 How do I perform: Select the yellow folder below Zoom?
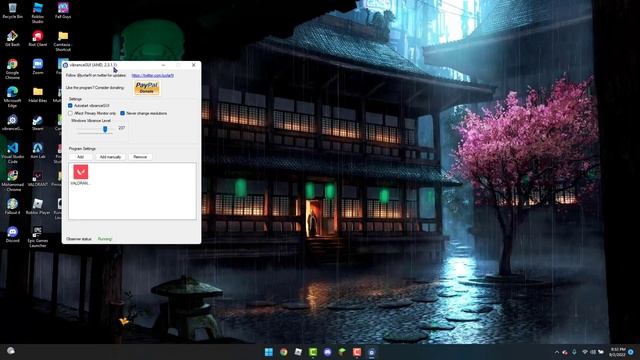(x=38, y=94)
